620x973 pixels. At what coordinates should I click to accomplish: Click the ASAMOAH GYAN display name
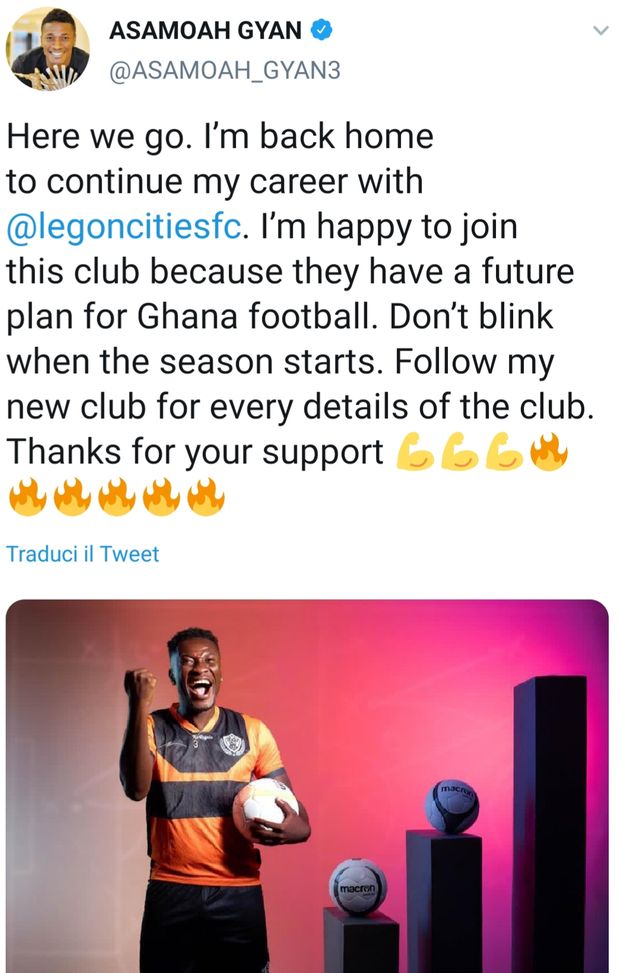point(205,31)
